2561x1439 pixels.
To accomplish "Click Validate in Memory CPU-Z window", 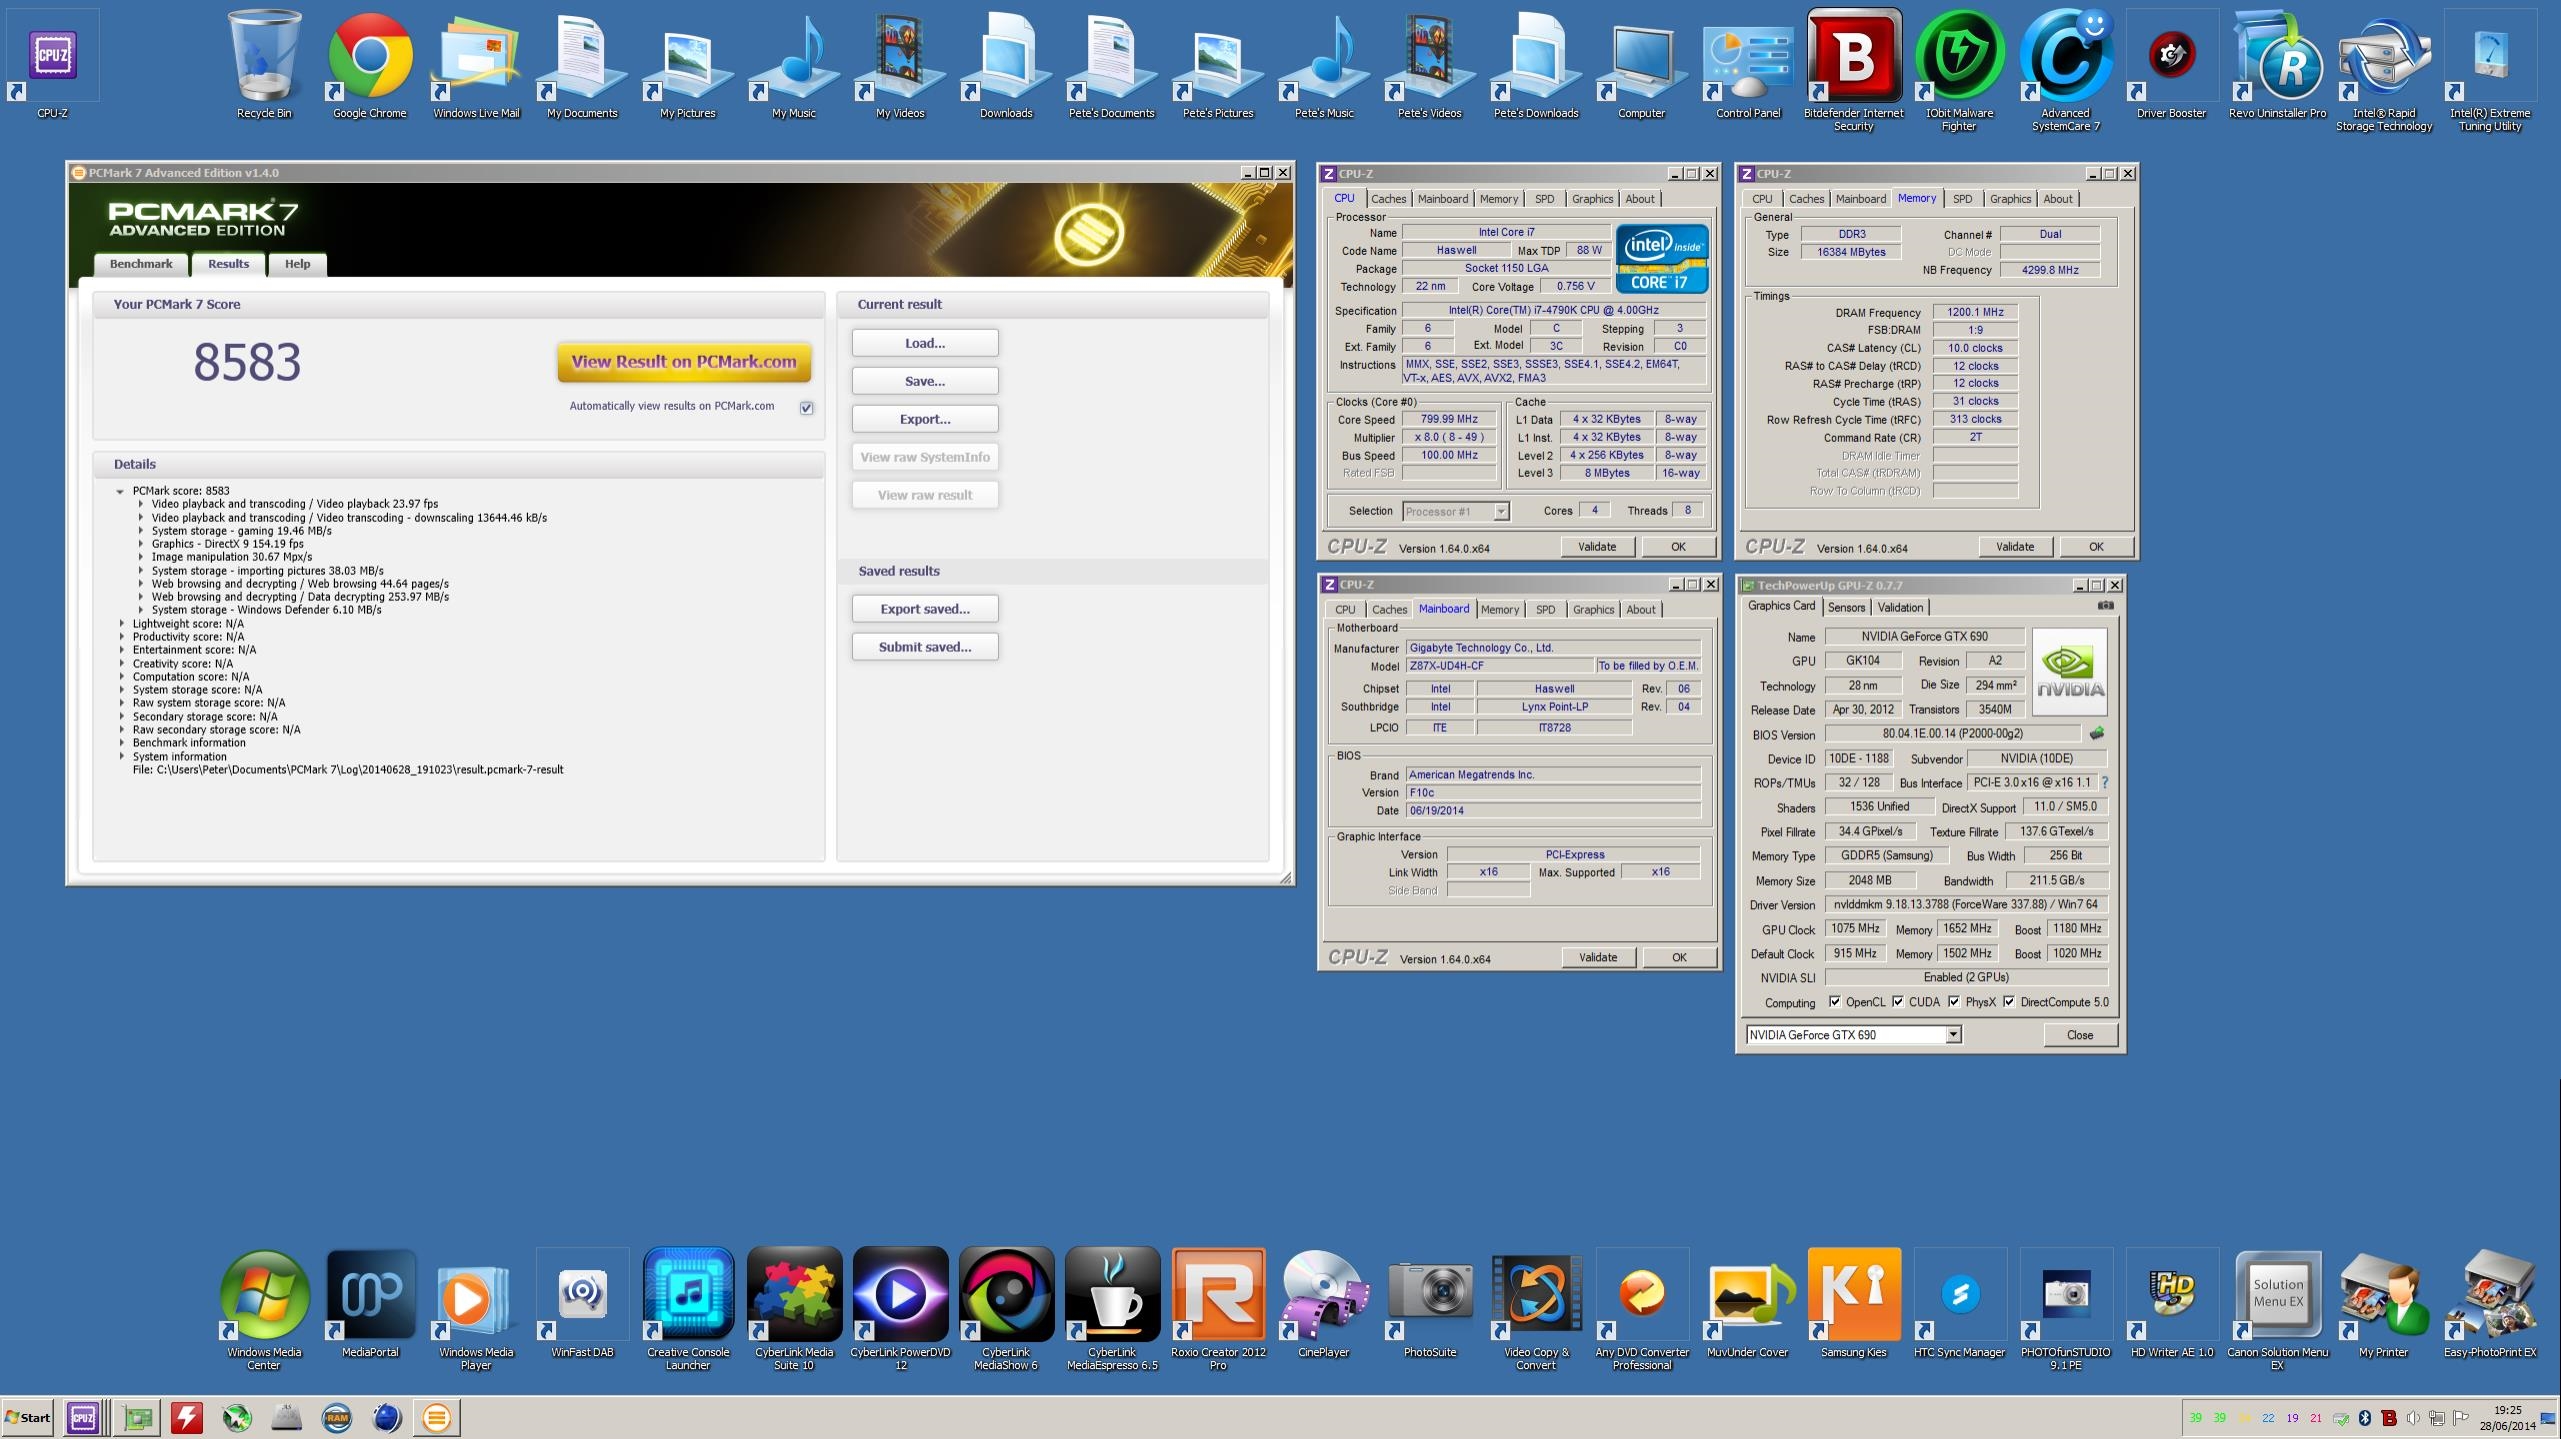I will point(2015,547).
